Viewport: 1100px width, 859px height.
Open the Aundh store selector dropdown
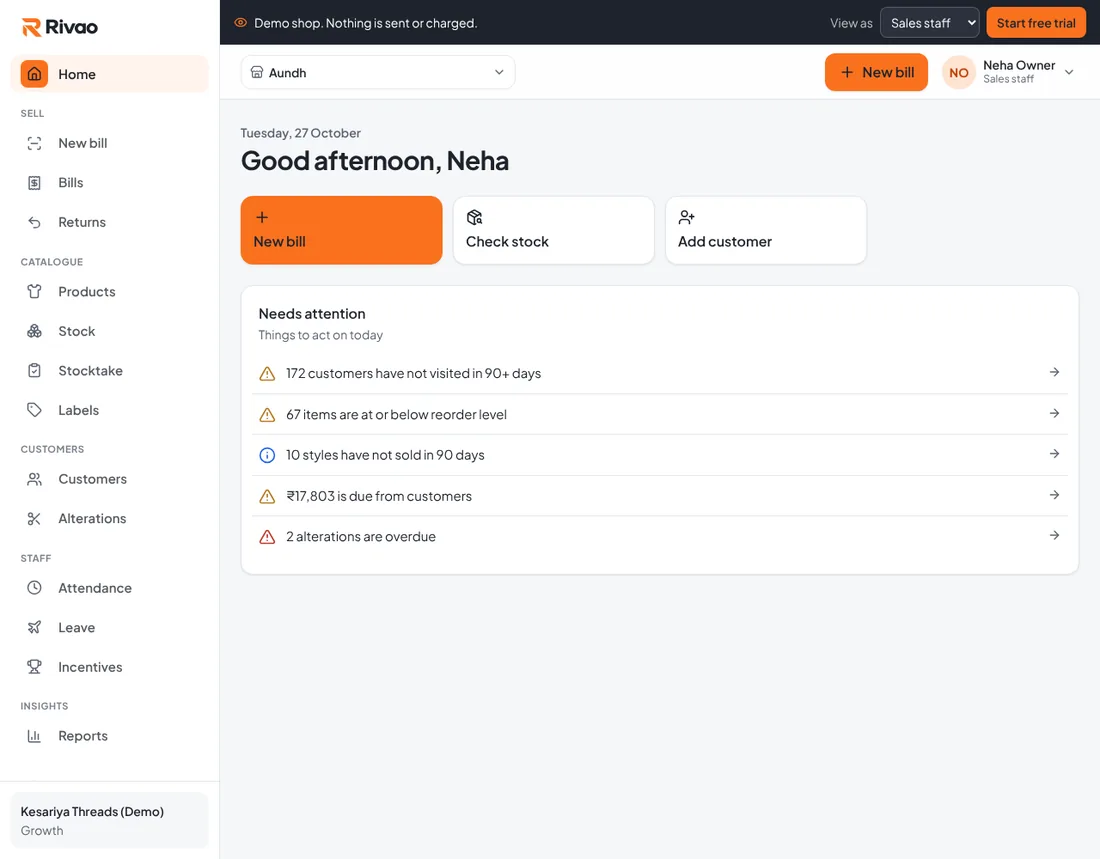[378, 72]
